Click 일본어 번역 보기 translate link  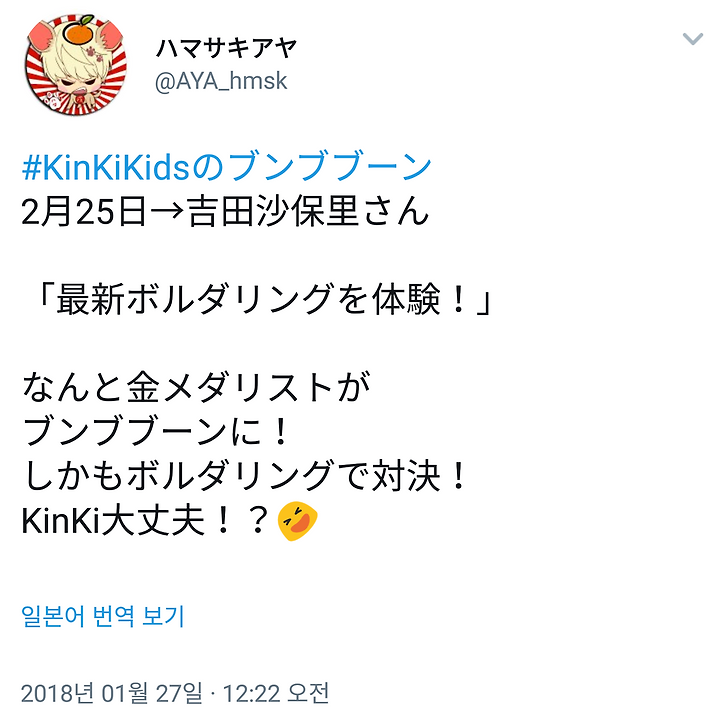coord(102,616)
